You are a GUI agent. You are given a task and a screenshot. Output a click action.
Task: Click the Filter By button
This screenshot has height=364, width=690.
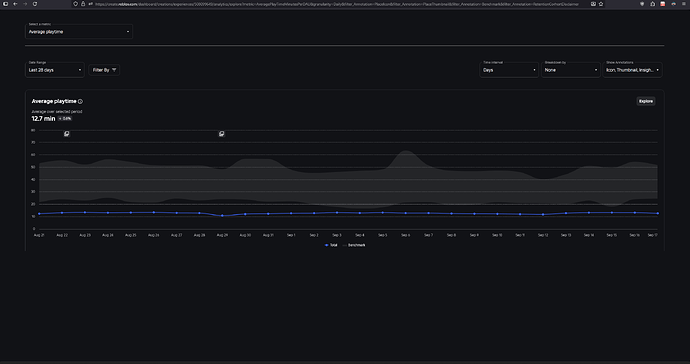pos(104,70)
